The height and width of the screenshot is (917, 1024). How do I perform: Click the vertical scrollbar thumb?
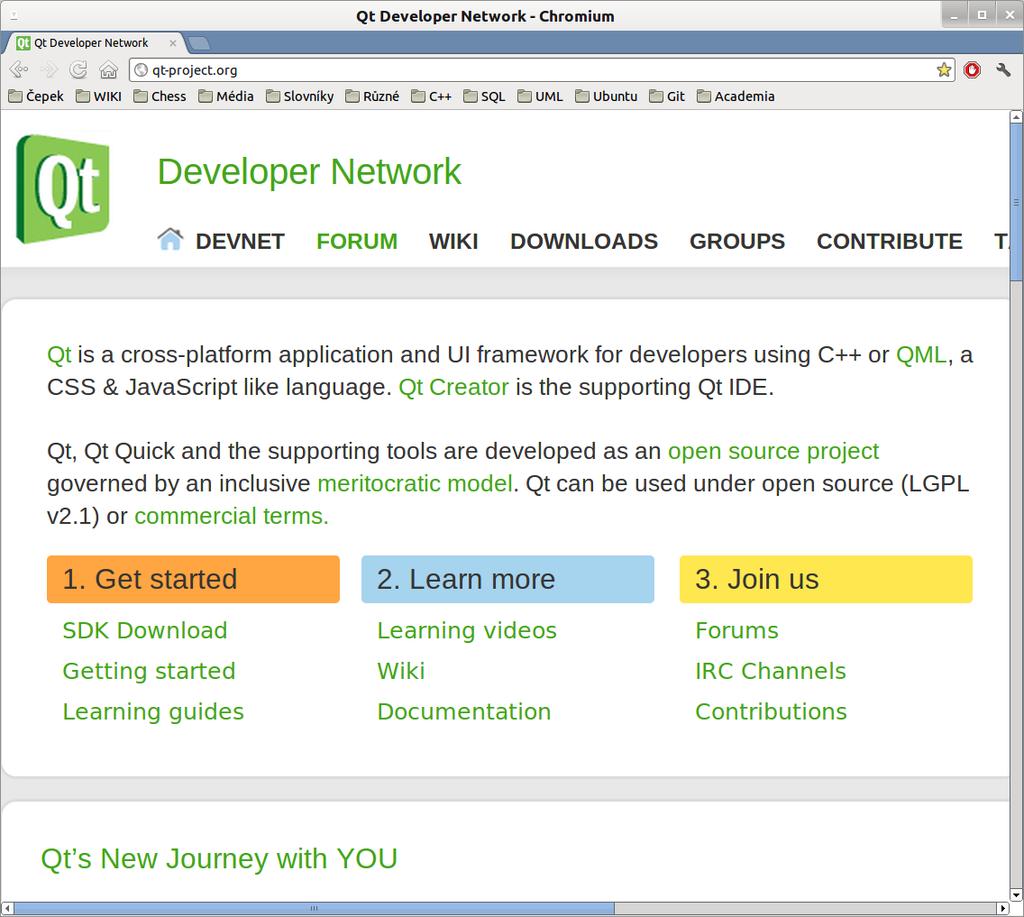(1016, 202)
